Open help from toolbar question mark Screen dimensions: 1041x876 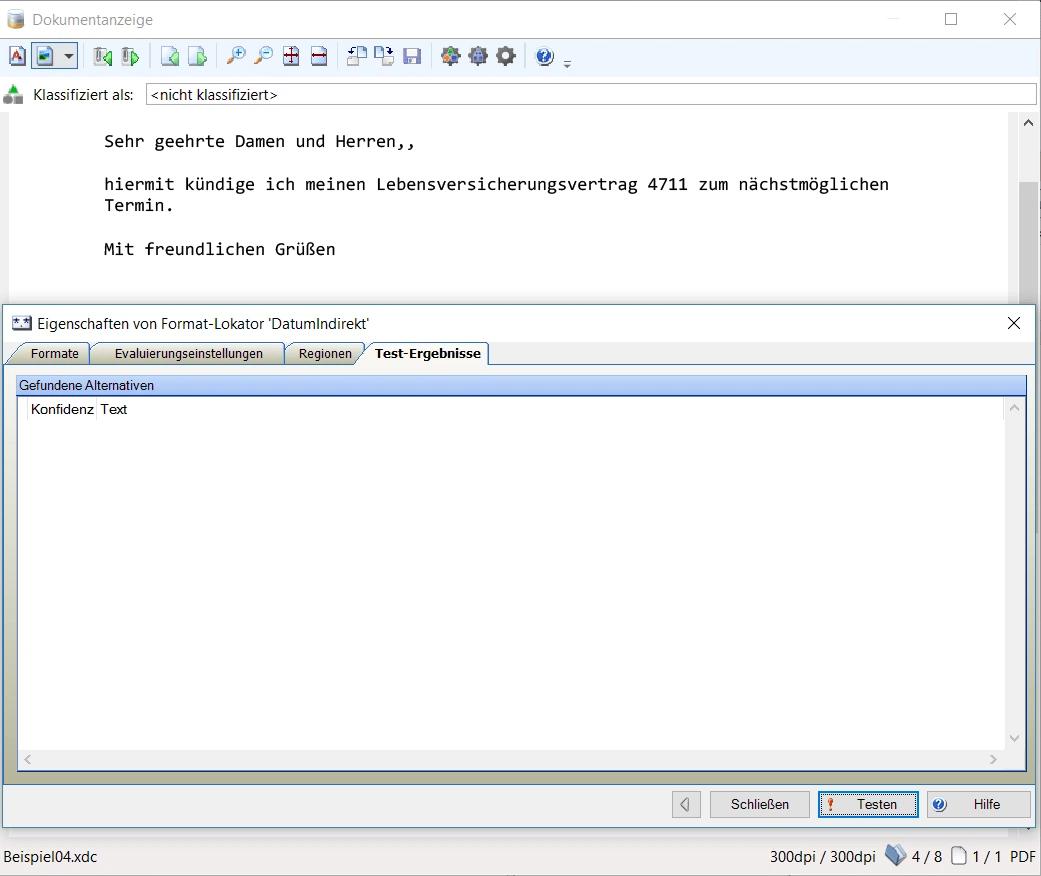pos(544,56)
